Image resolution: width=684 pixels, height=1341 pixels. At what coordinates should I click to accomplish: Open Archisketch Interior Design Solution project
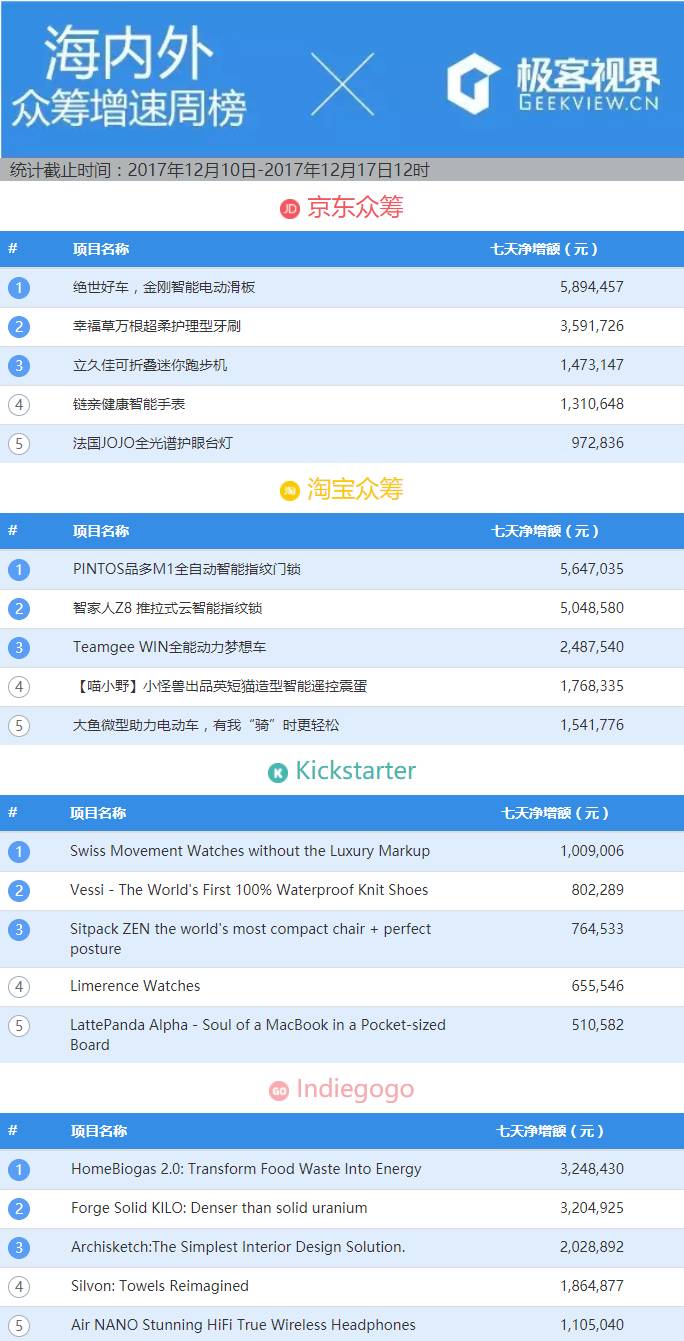pyautogui.click(x=238, y=1247)
